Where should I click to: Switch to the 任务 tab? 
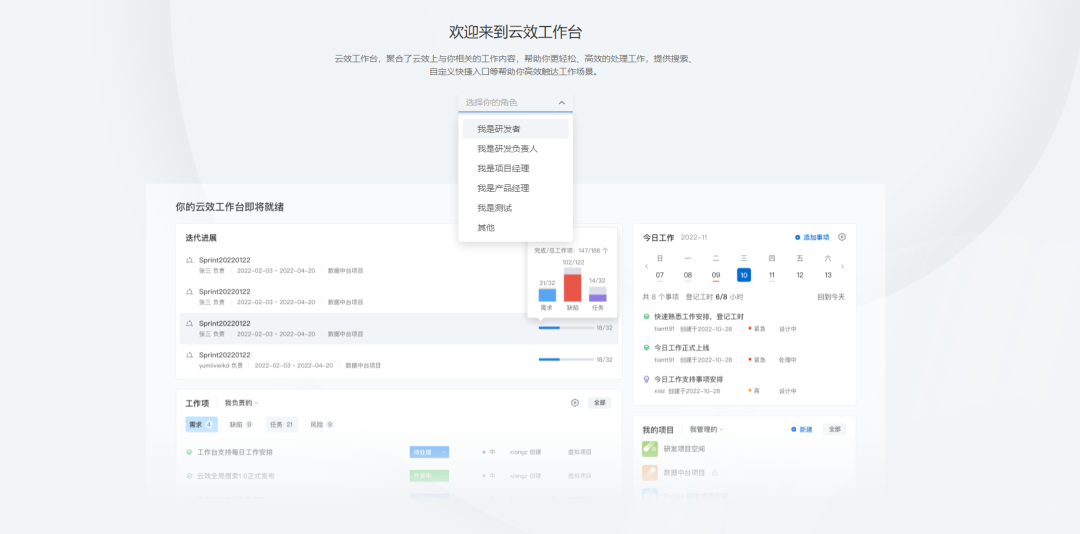[x=282, y=424]
